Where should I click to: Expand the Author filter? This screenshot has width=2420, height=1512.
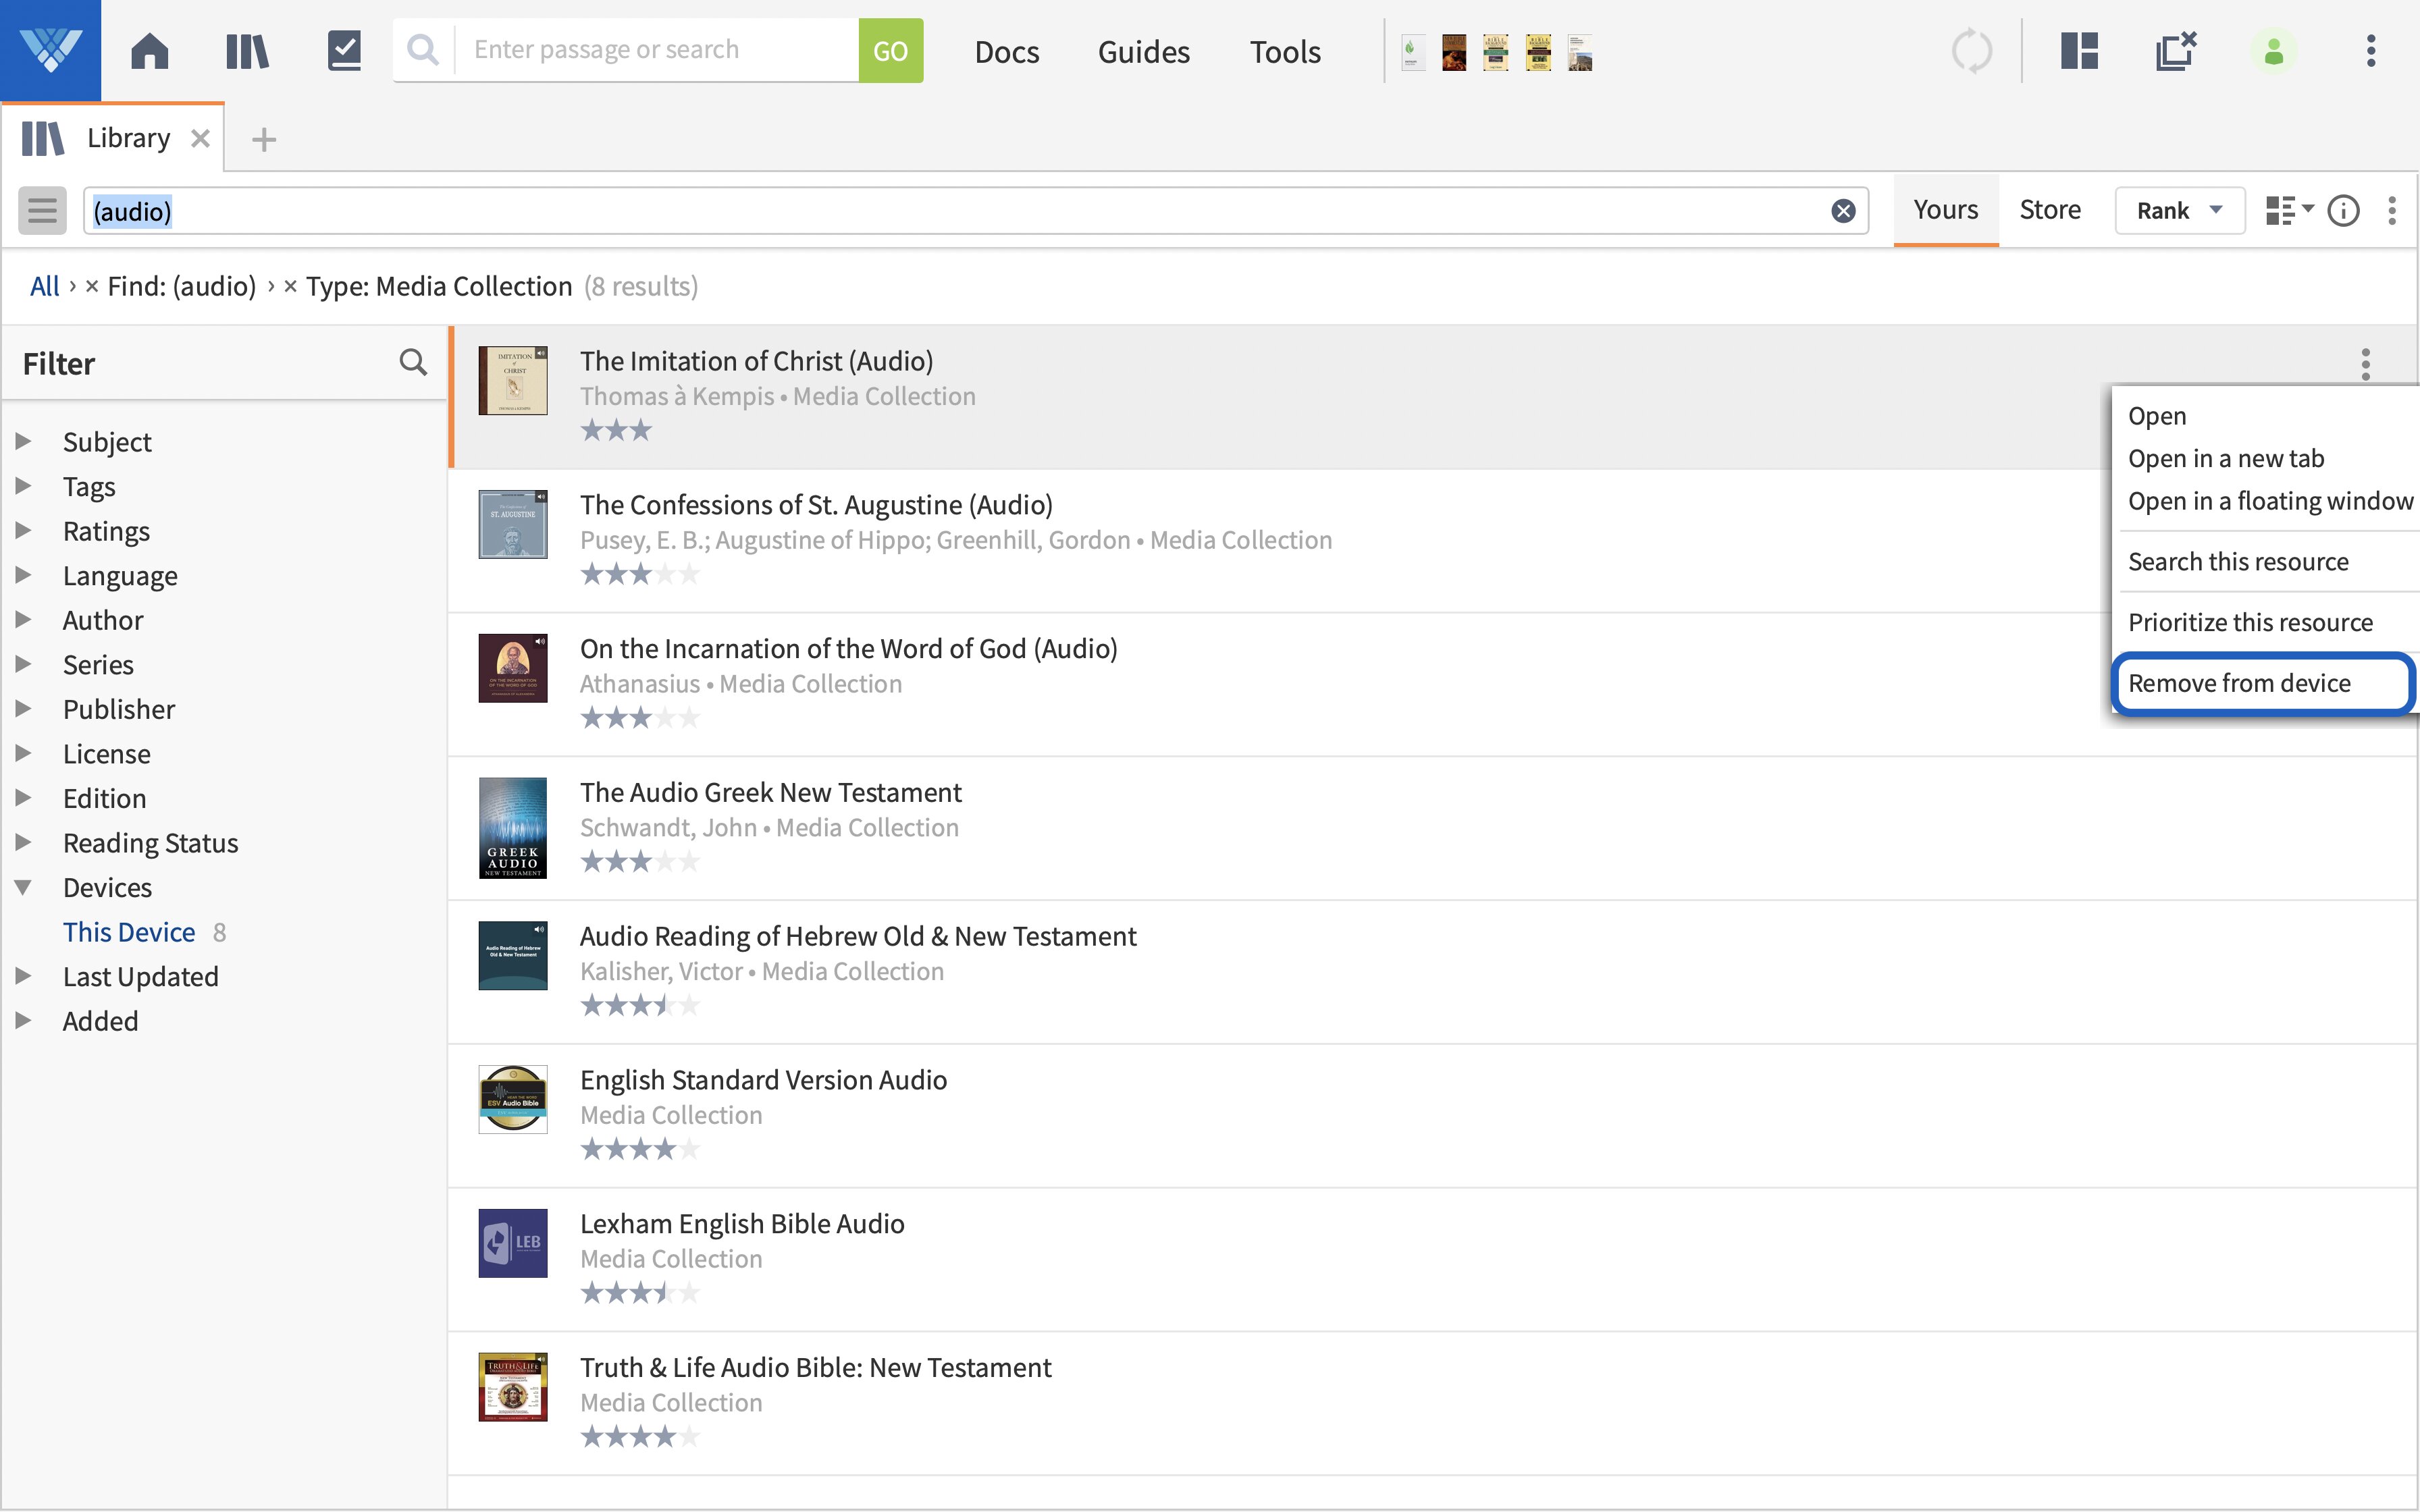tap(24, 619)
